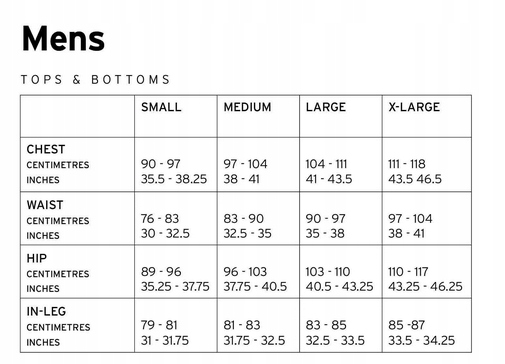Select the X-LARGE column header
Image resolution: width=505 pixels, height=364 pixels.
[414, 107]
